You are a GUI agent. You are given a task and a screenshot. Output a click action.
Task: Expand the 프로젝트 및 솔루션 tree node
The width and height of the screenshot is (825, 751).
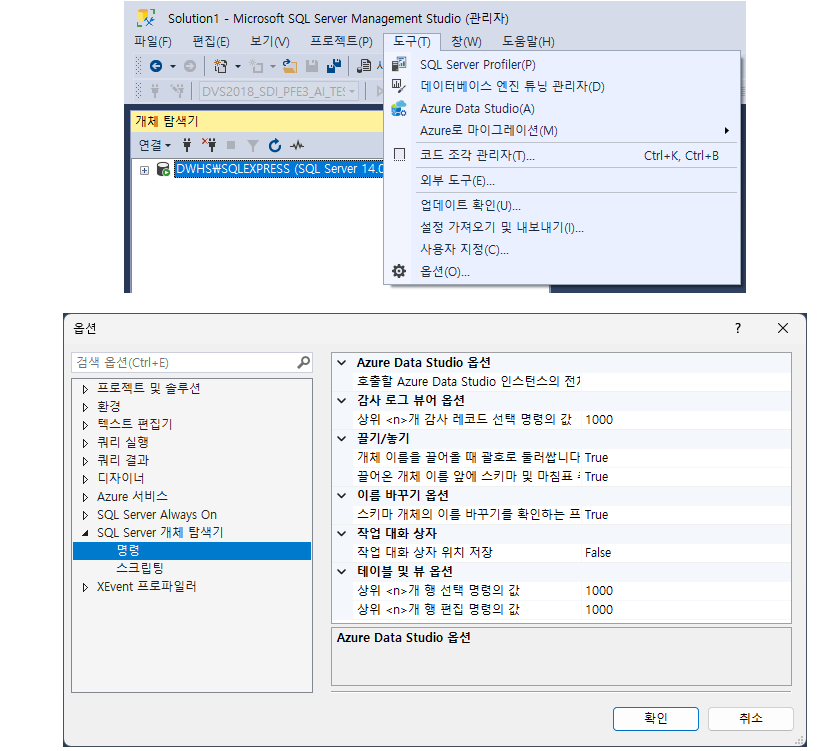point(85,389)
